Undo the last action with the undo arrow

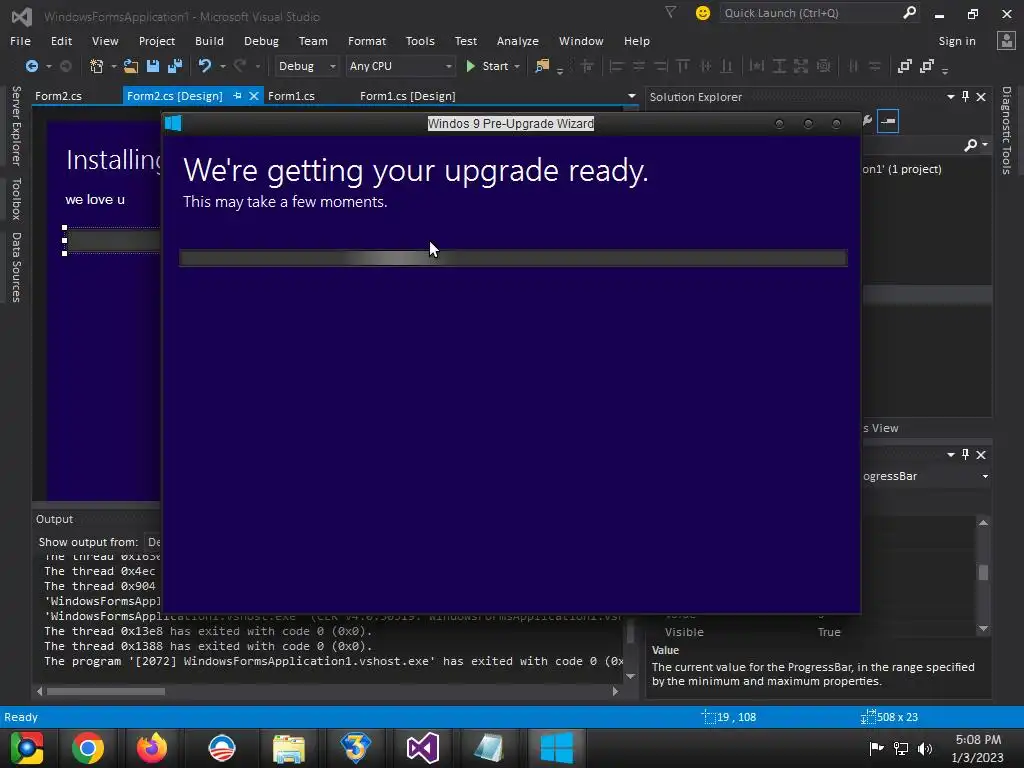pos(205,66)
